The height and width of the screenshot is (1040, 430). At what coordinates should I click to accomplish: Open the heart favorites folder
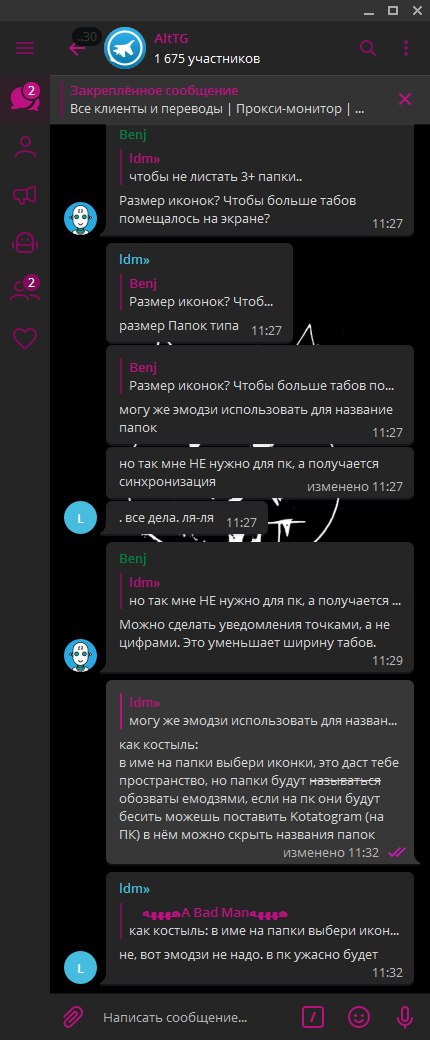pos(25,338)
